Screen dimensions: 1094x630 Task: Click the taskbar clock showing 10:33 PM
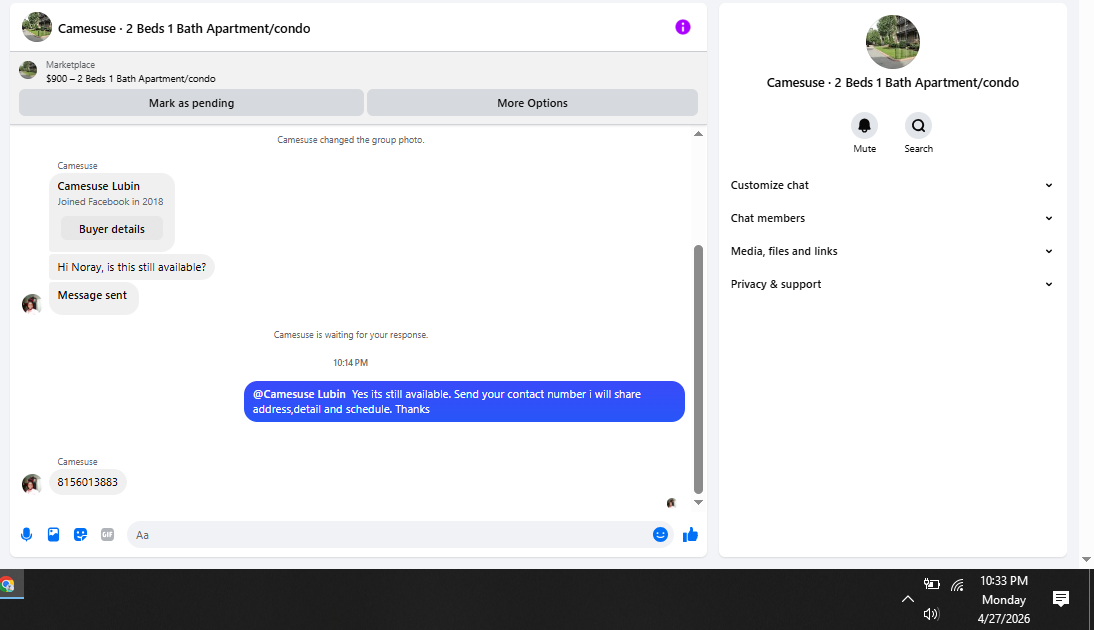[x=1003, y=599]
